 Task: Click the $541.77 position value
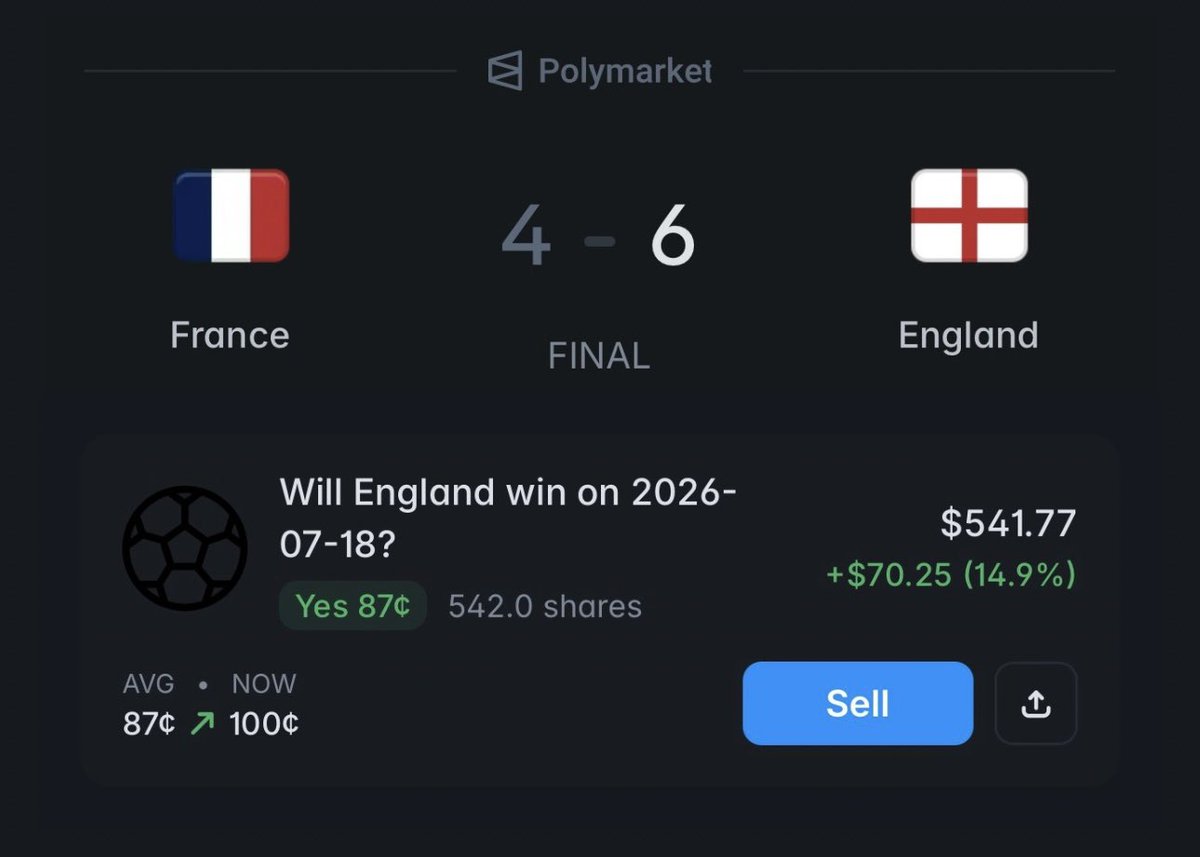coord(1008,523)
